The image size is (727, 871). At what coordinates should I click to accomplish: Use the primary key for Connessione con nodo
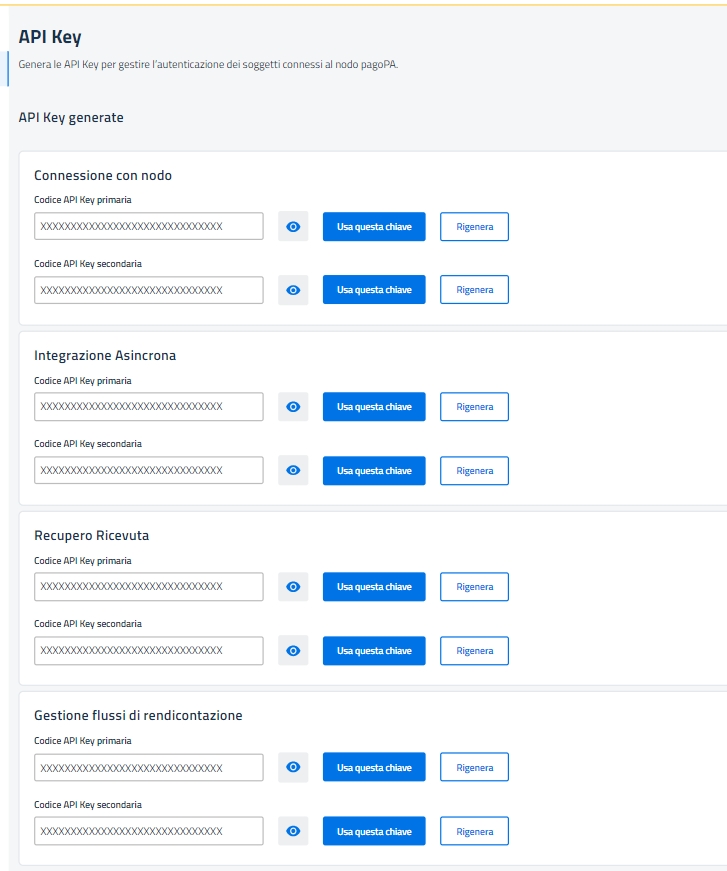[x=374, y=227]
